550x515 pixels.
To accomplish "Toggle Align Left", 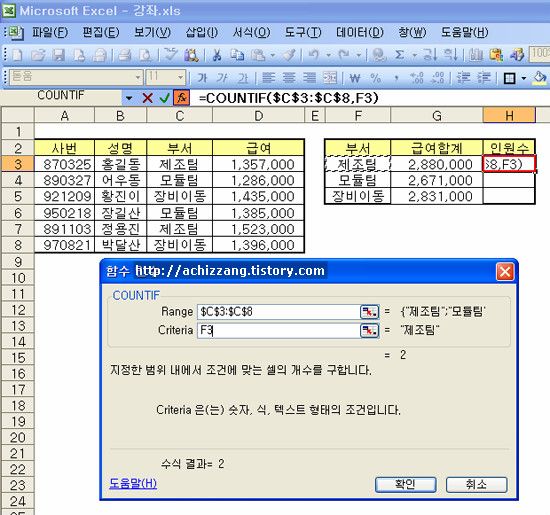I will pos(269,78).
